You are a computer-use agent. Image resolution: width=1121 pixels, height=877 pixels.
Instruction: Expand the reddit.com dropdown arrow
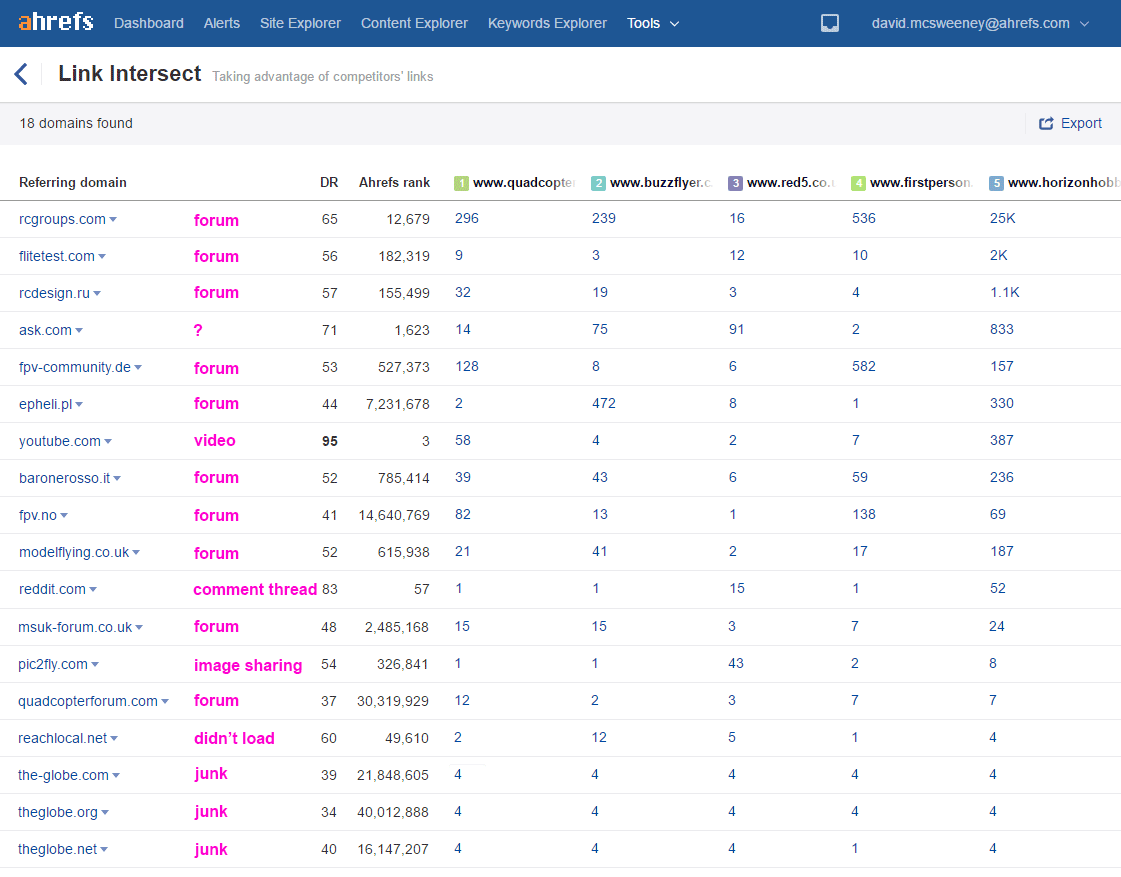pyautogui.click(x=93, y=590)
